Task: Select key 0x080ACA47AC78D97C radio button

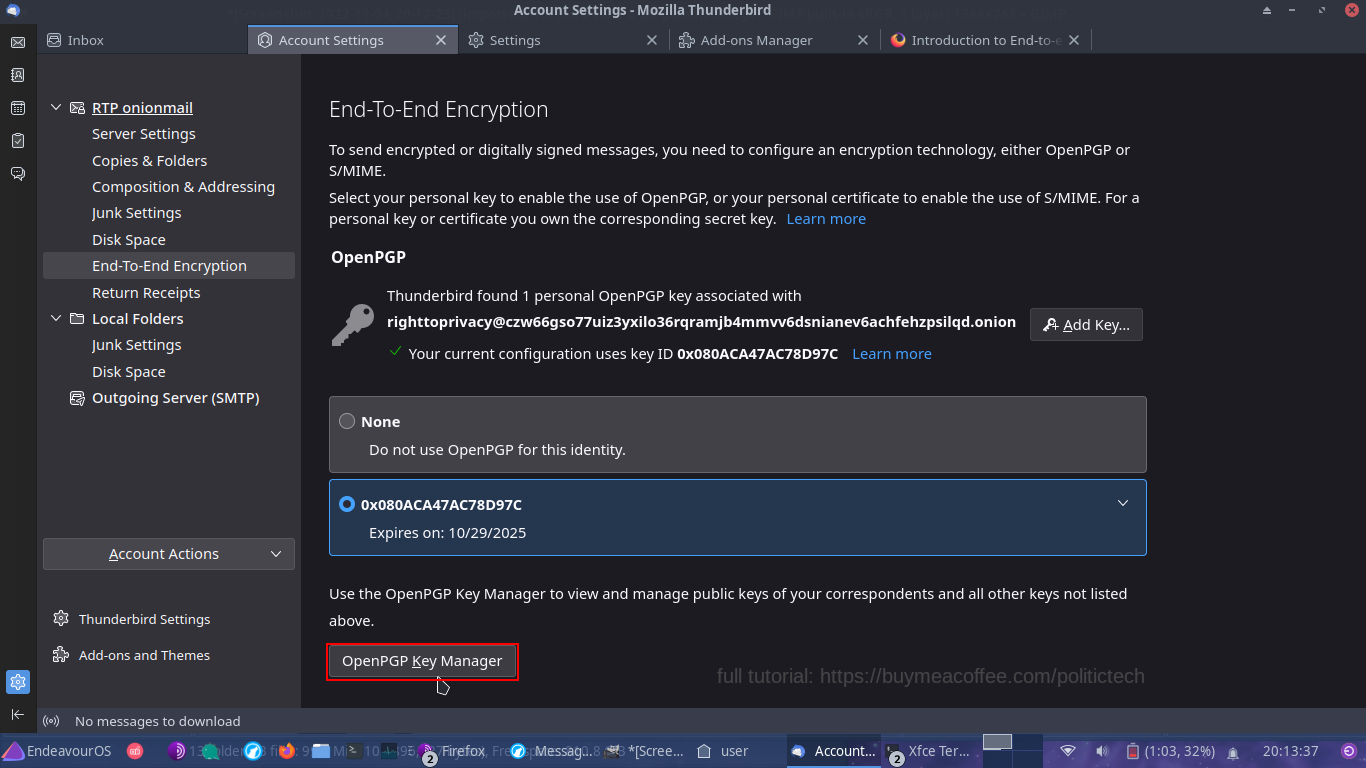Action: click(347, 504)
